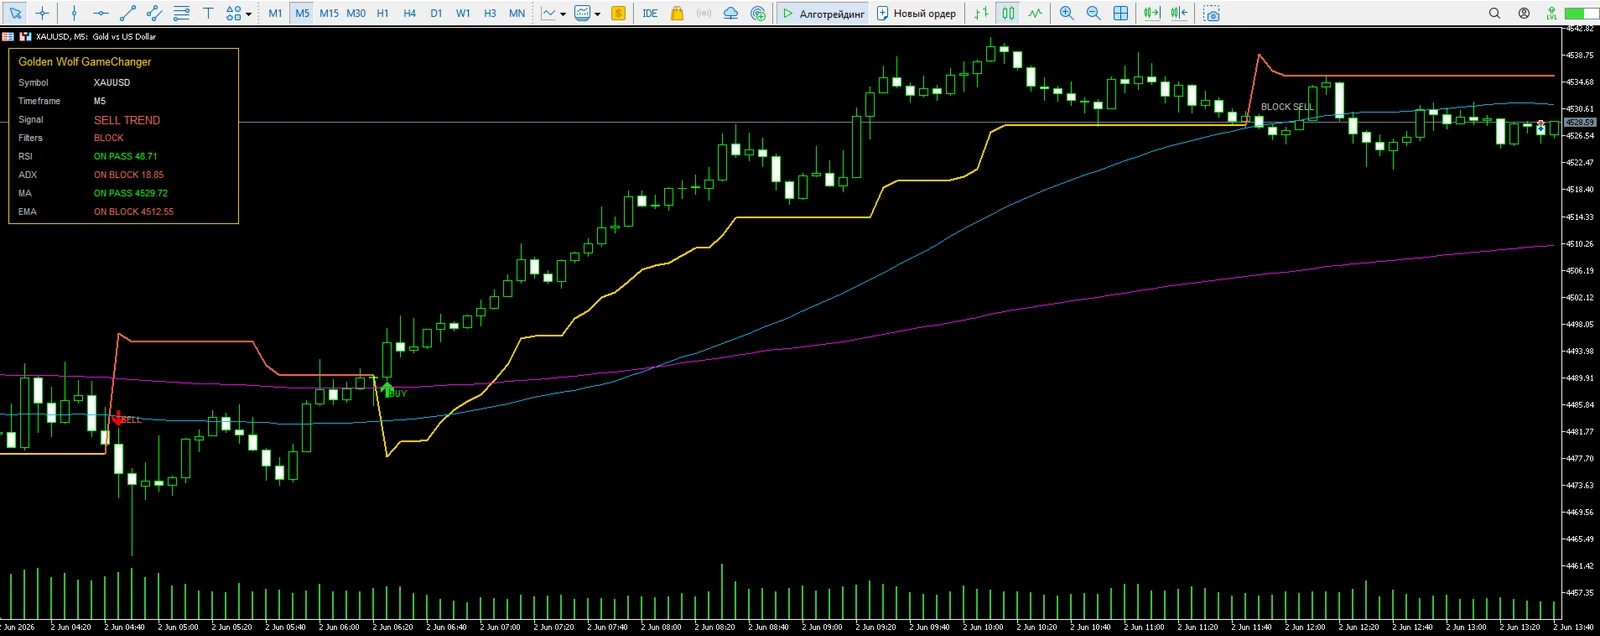Open the chart type line icon

[x=548, y=13]
